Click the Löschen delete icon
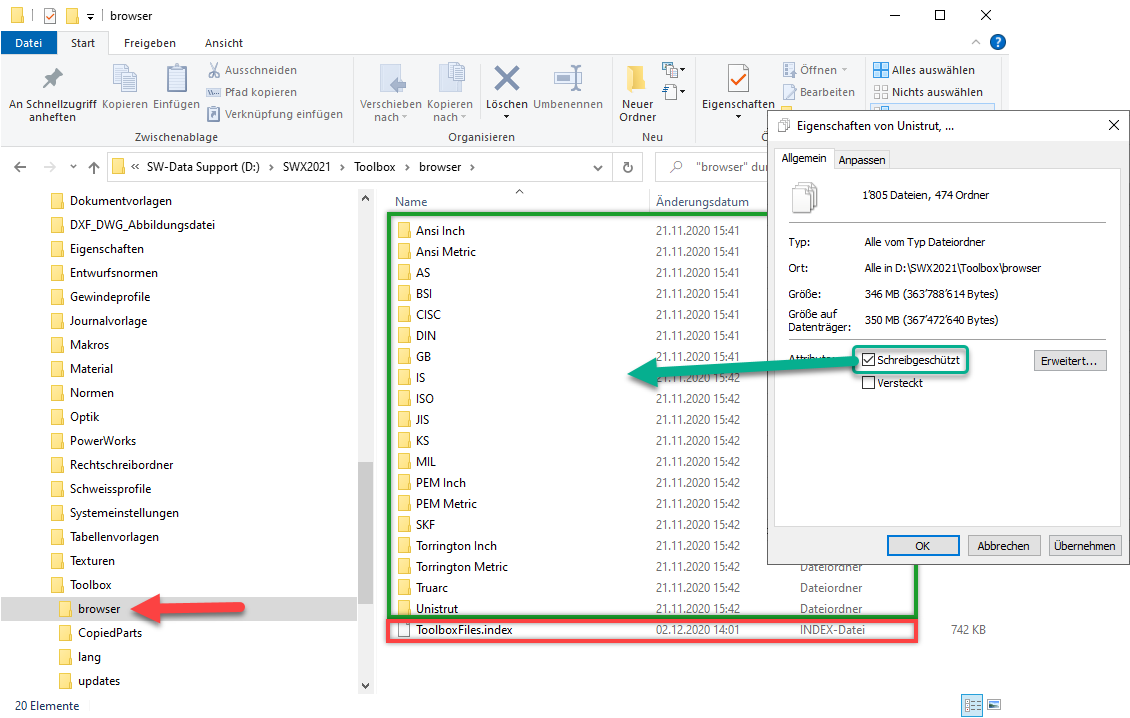1130x718 pixels. [x=507, y=80]
